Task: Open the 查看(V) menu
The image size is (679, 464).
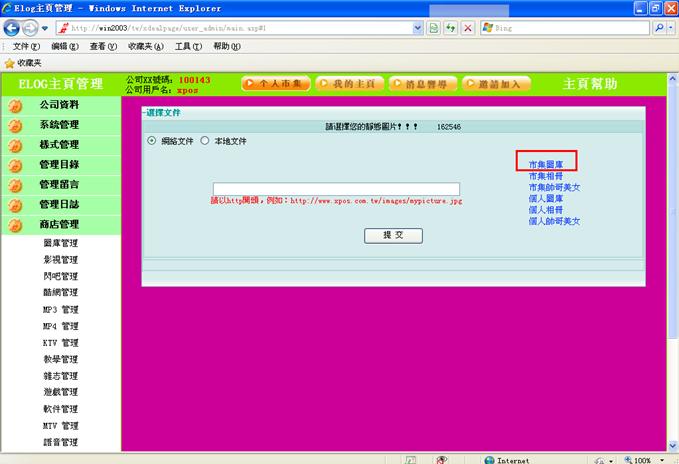Action: coord(103,46)
